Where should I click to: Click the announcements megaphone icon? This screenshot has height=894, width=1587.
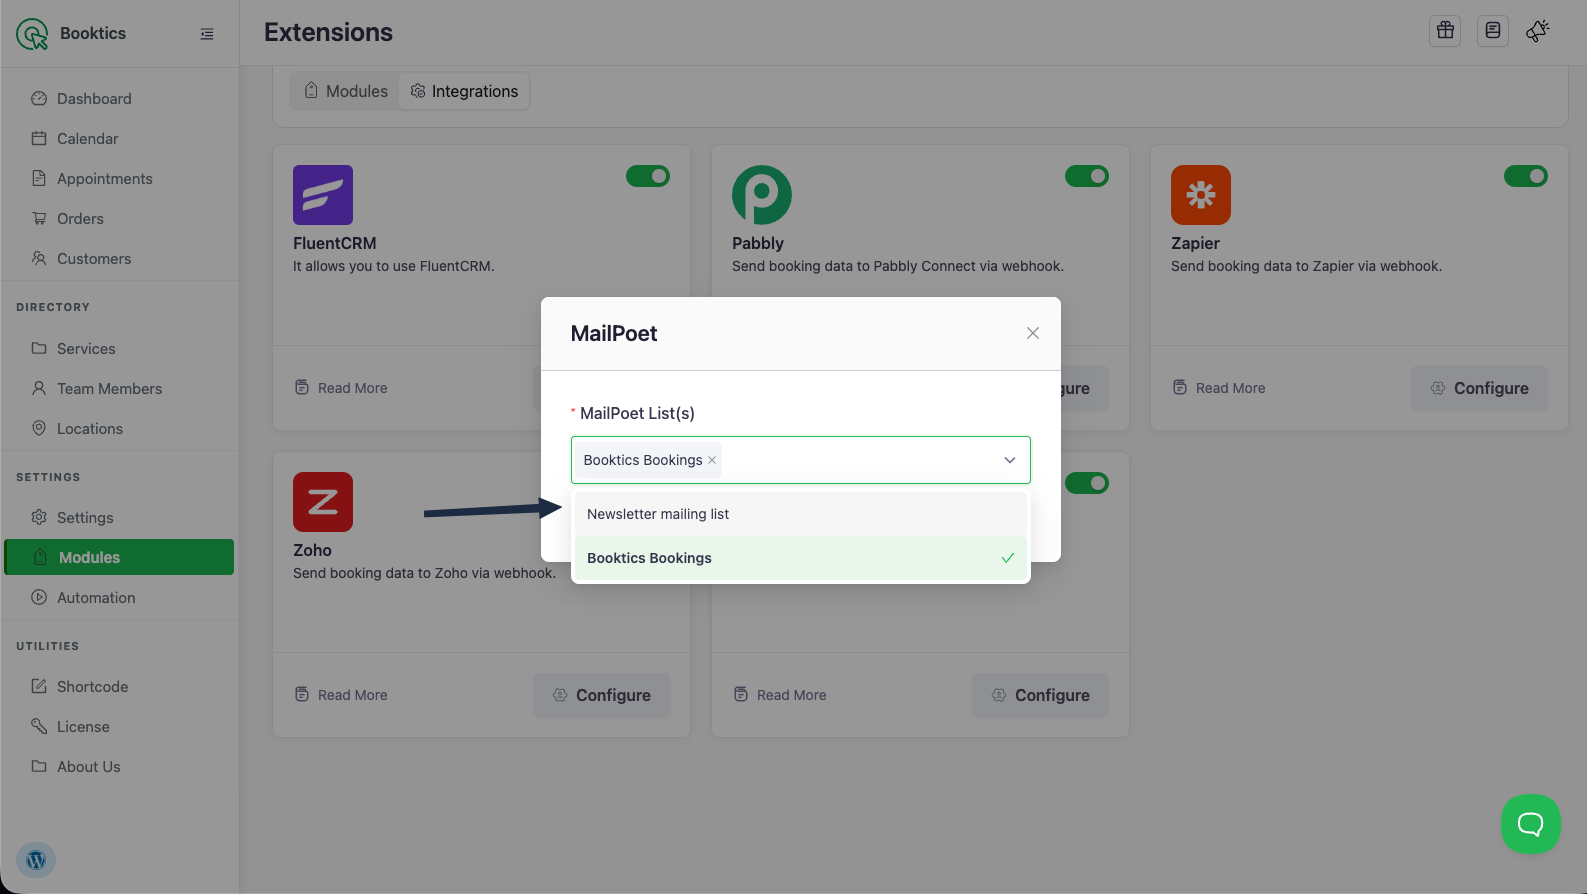pos(1538,31)
